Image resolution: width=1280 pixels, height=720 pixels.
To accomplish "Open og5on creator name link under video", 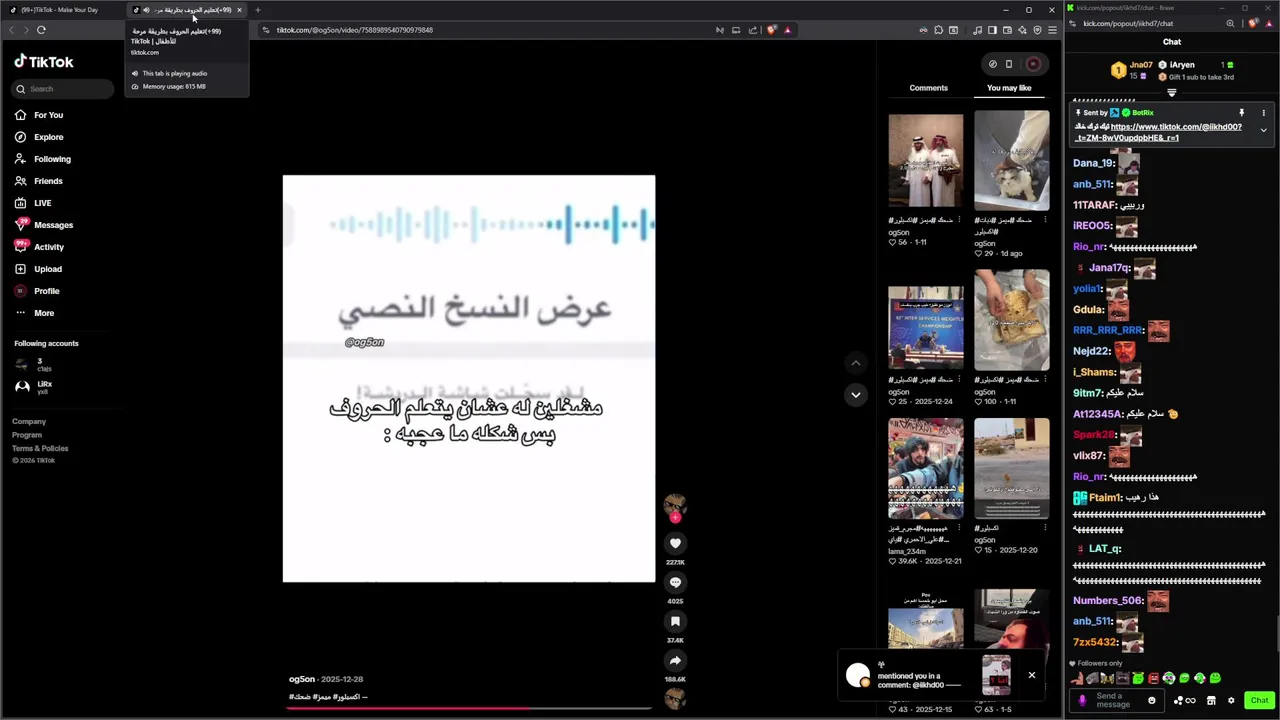I will click(302, 679).
